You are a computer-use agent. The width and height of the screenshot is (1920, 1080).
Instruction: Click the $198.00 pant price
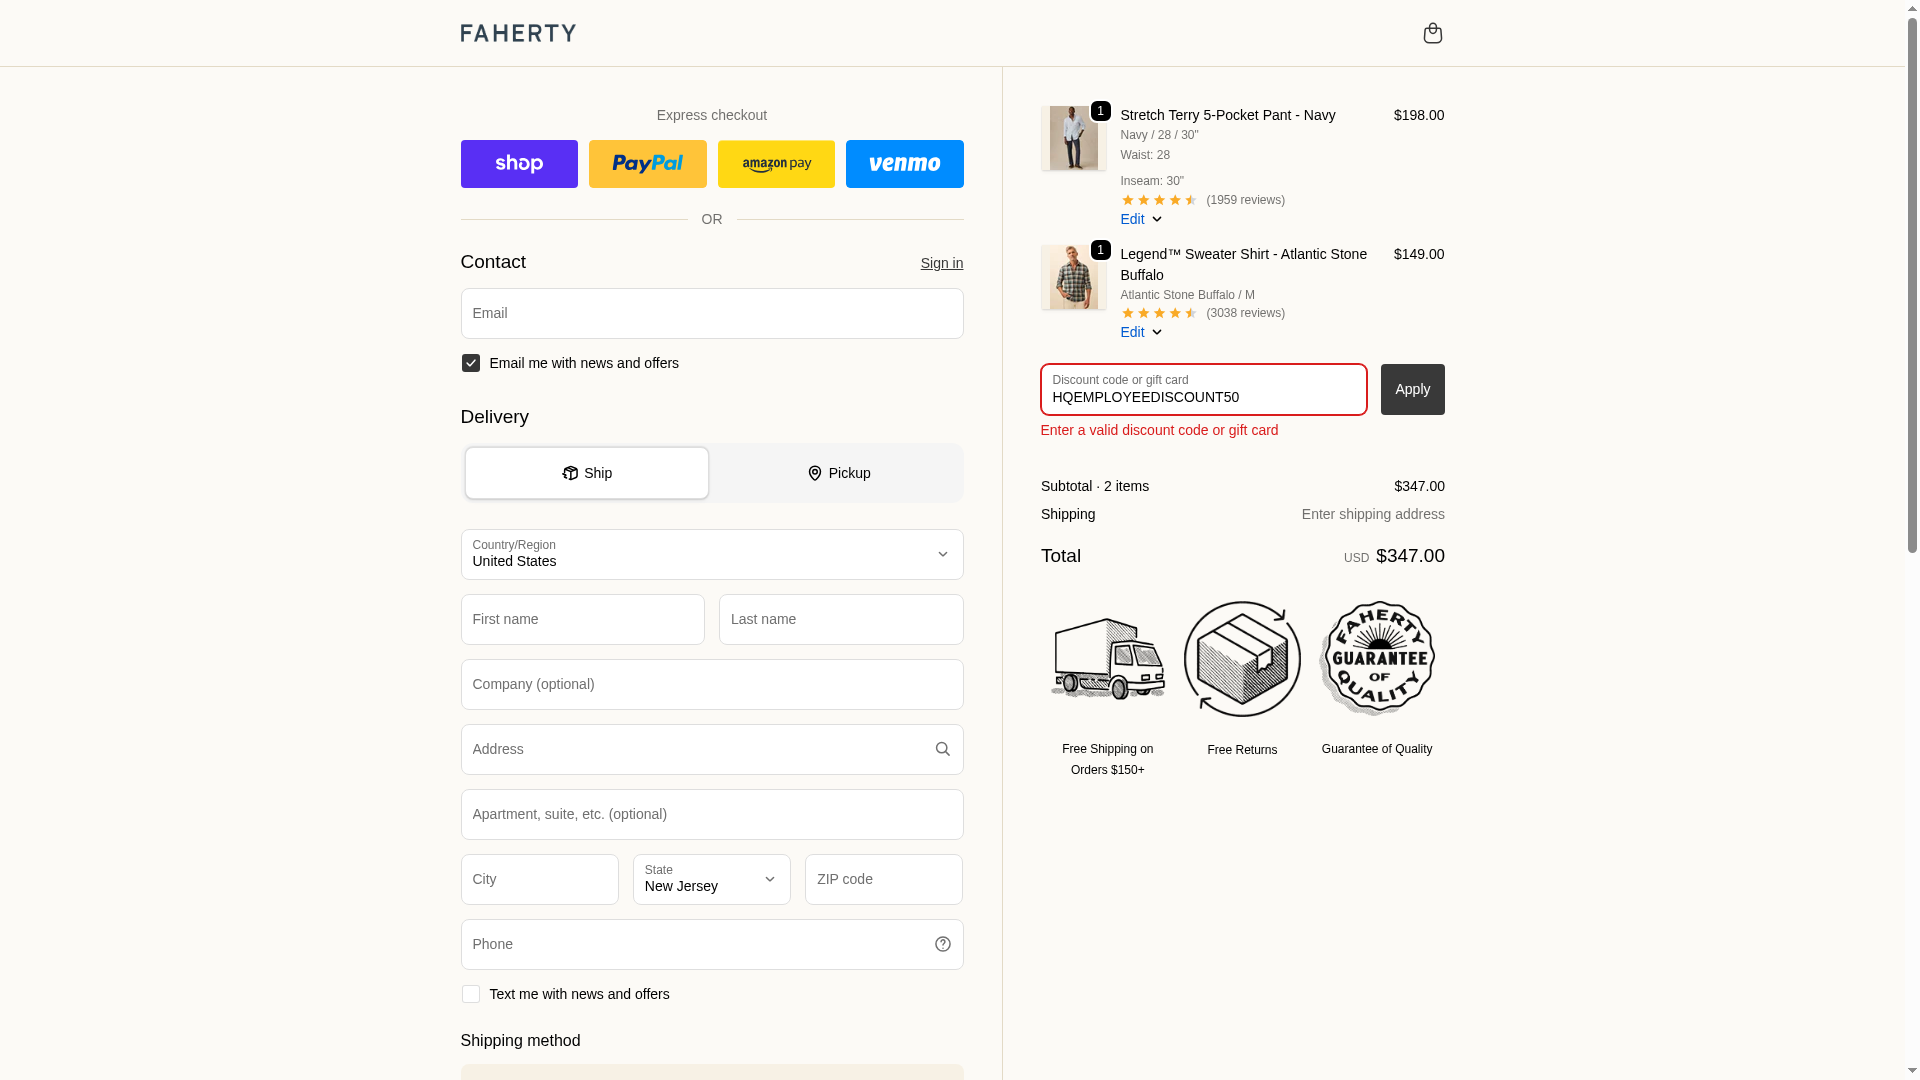pos(1419,115)
